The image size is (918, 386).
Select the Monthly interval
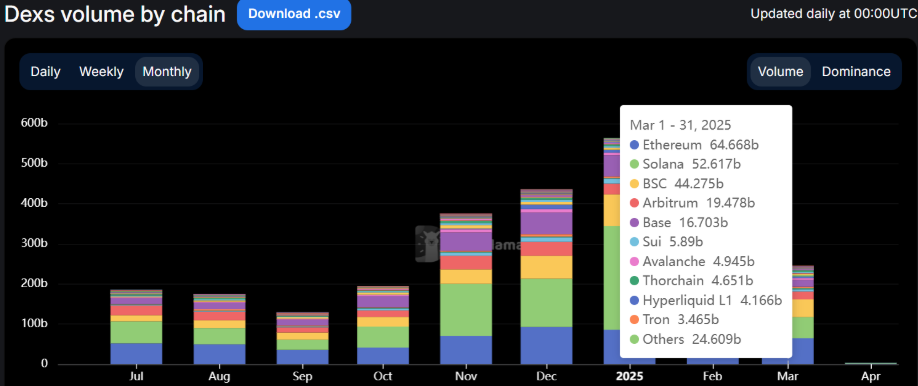167,71
